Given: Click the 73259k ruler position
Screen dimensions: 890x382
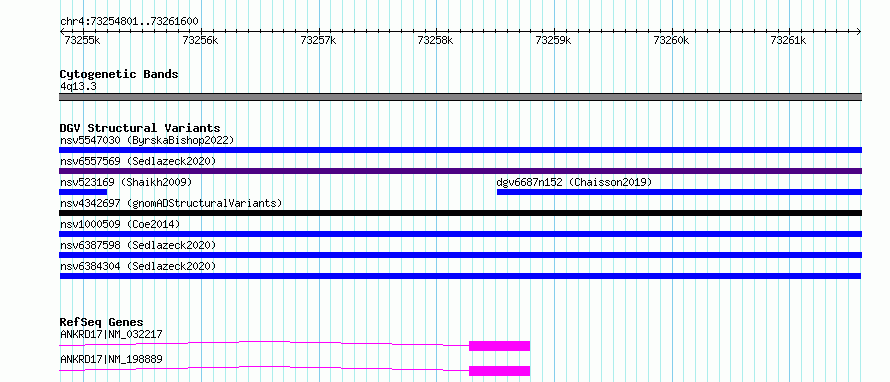Looking at the screenshot, I should tap(553, 40).
